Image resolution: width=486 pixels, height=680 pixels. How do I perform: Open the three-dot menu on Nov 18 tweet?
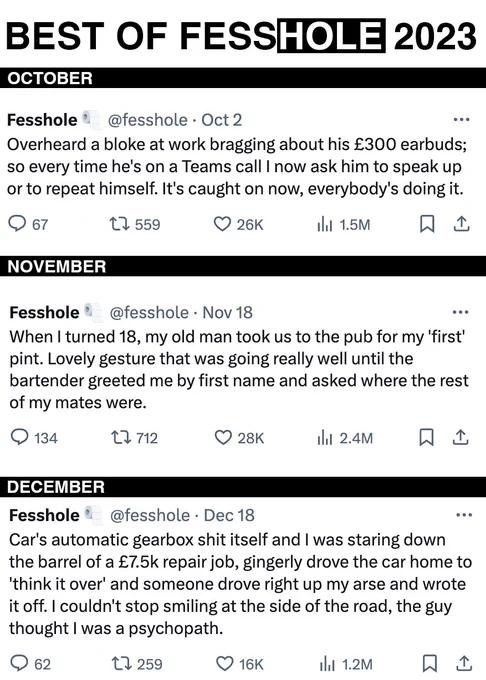pyautogui.click(x=460, y=312)
